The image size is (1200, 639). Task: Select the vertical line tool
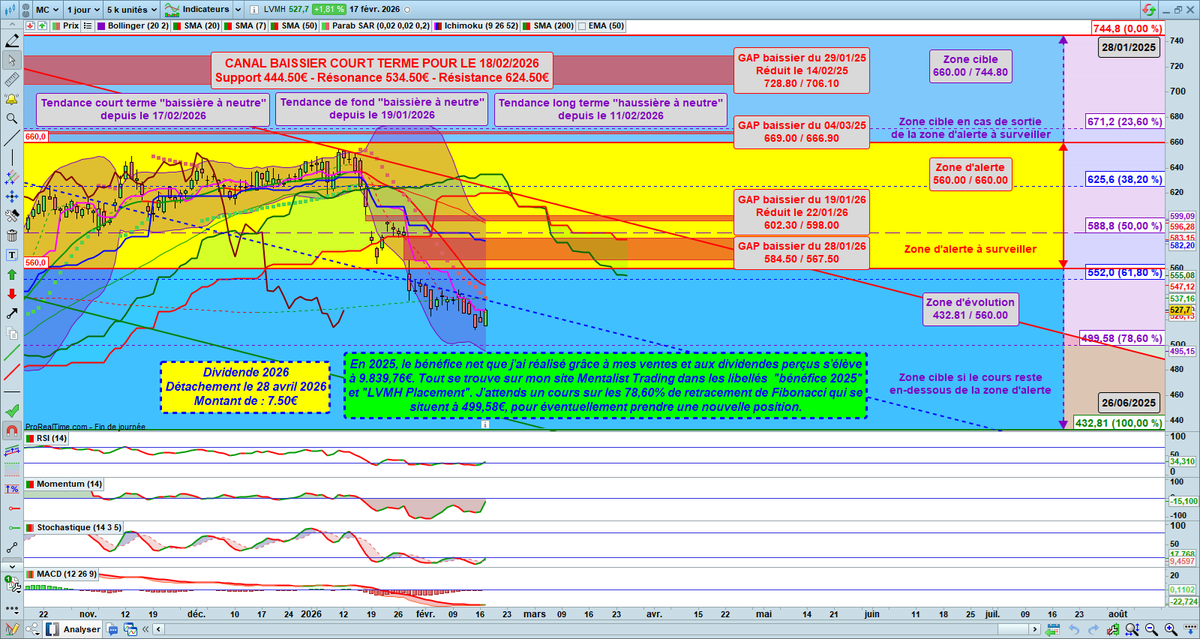12,157
